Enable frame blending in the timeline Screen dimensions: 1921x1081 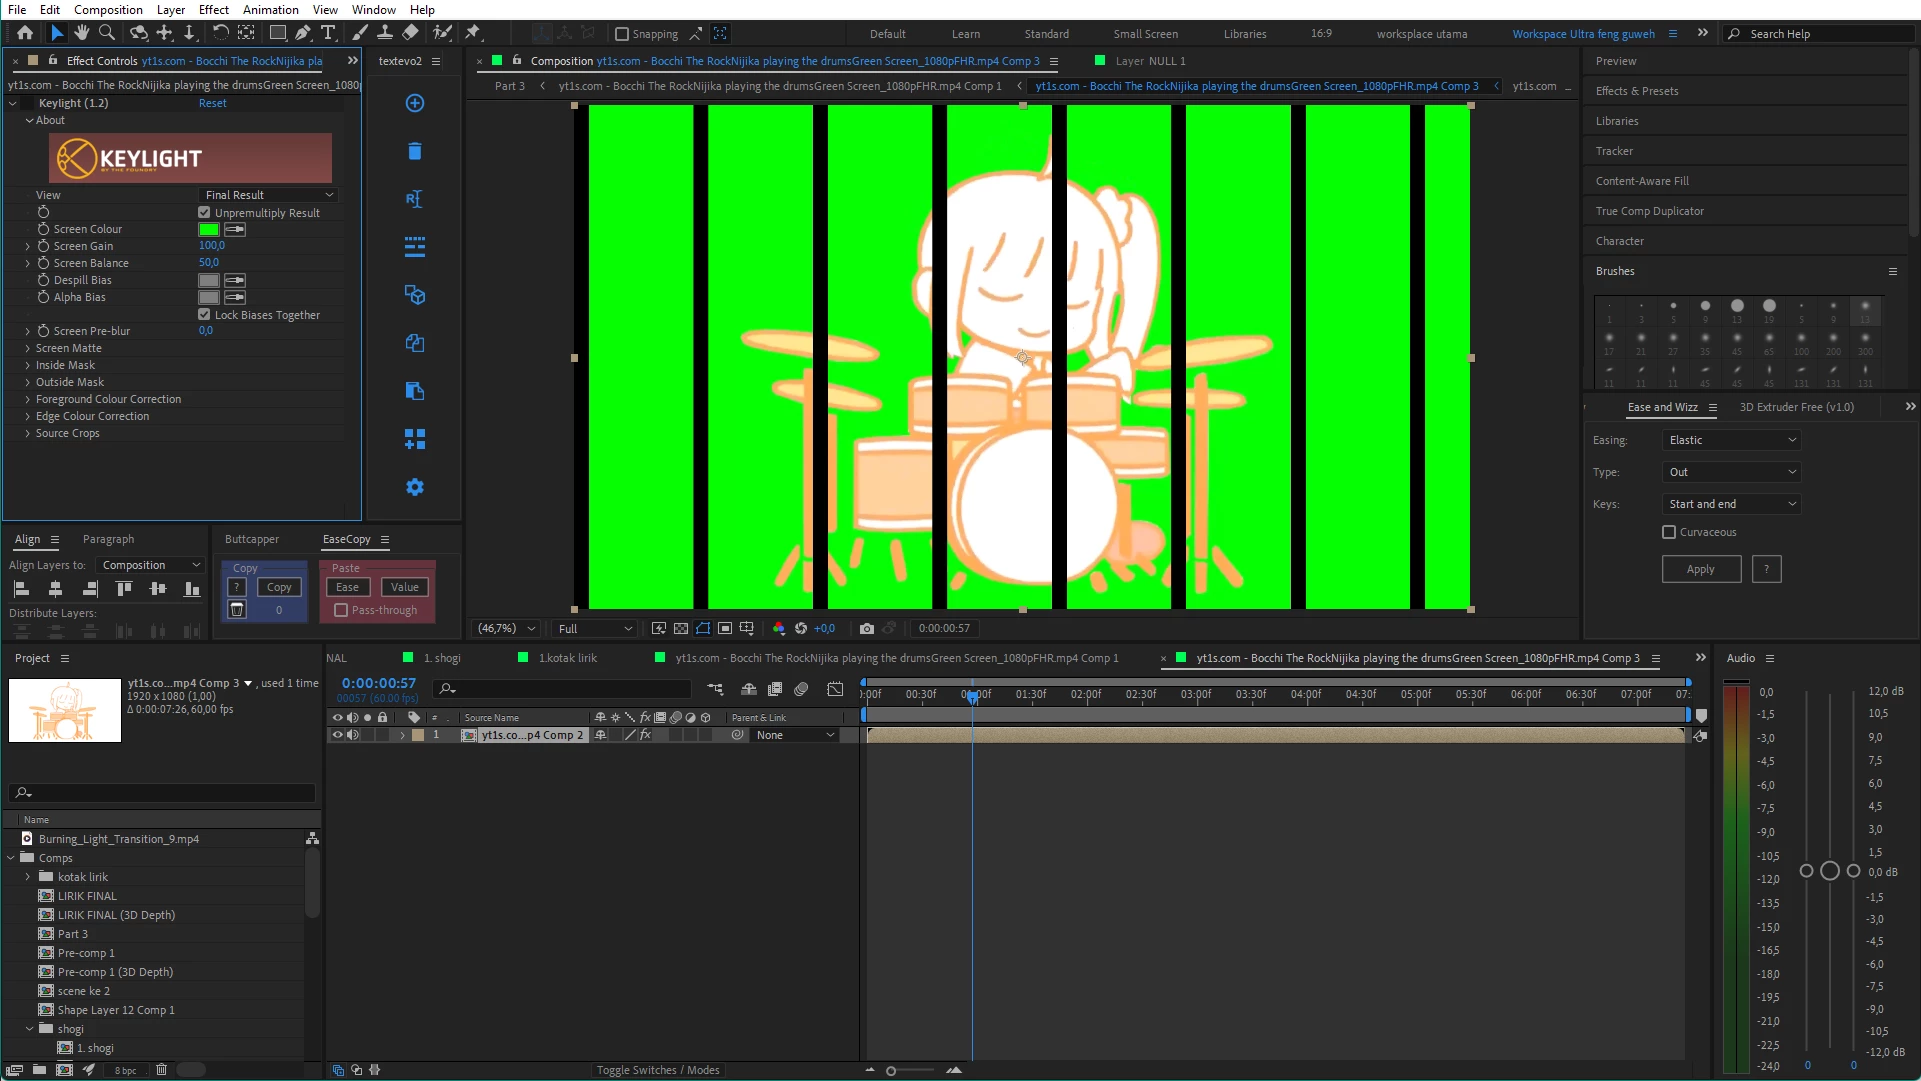[775, 689]
